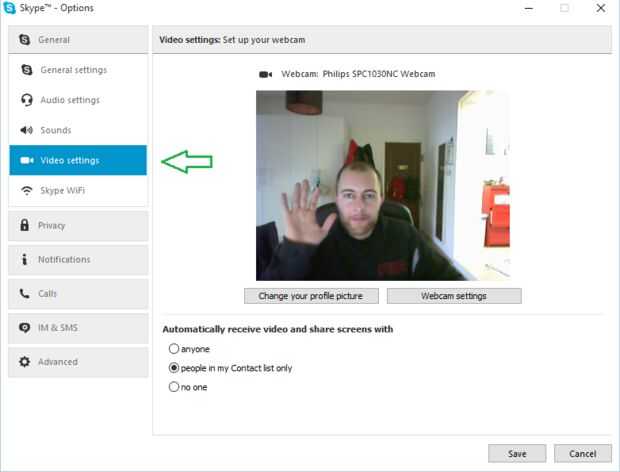Close the Skype Options window
This screenshot has width=620, height=472.
601,8
